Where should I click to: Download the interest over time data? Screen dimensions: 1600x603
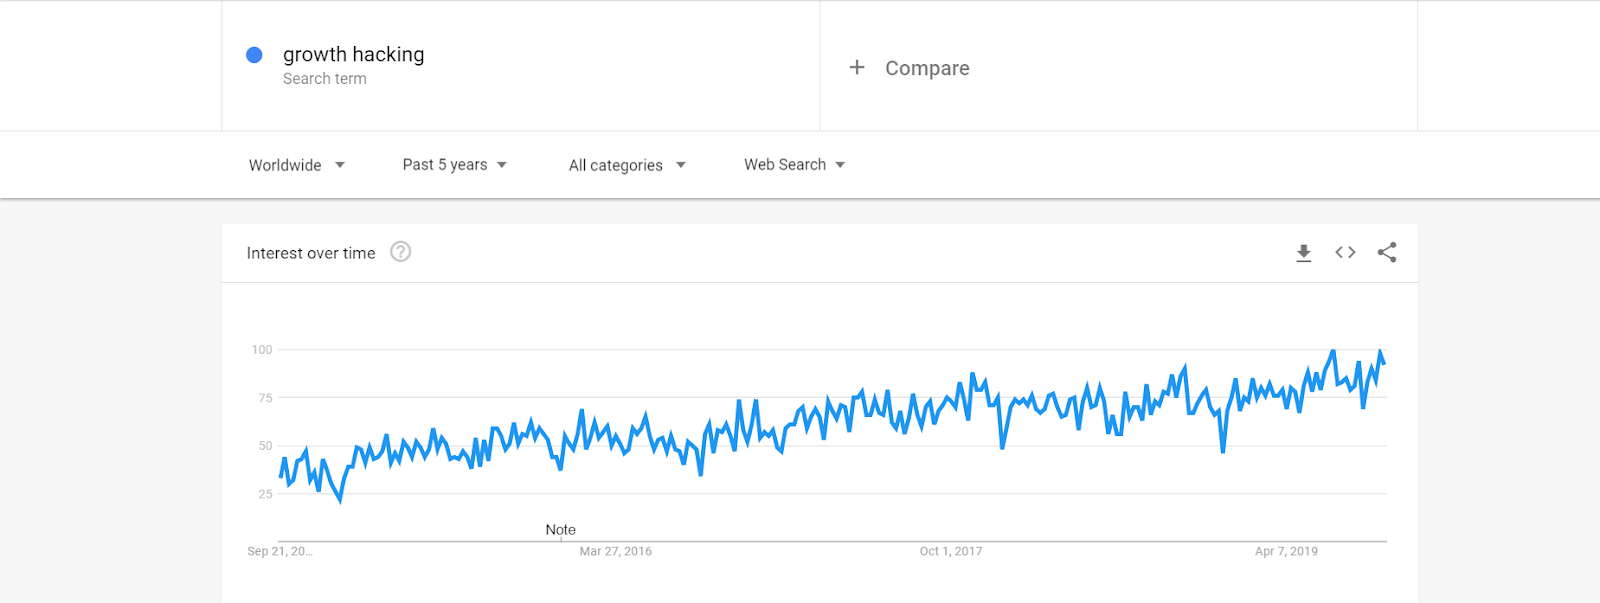(1303, 253)
